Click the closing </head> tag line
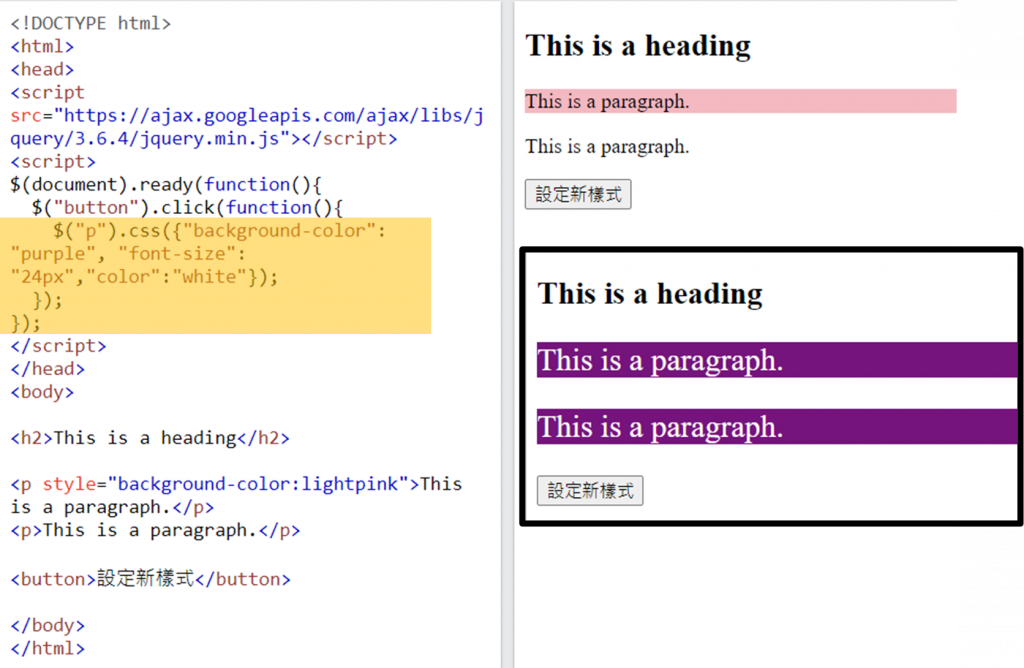The height and width of the screenshot is (668, 1024). click(48, 369)
